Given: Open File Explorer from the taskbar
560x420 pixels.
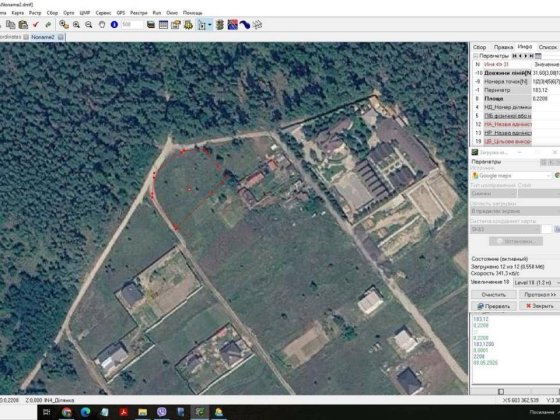Looking at the screenshot, I should pos(142,412).
